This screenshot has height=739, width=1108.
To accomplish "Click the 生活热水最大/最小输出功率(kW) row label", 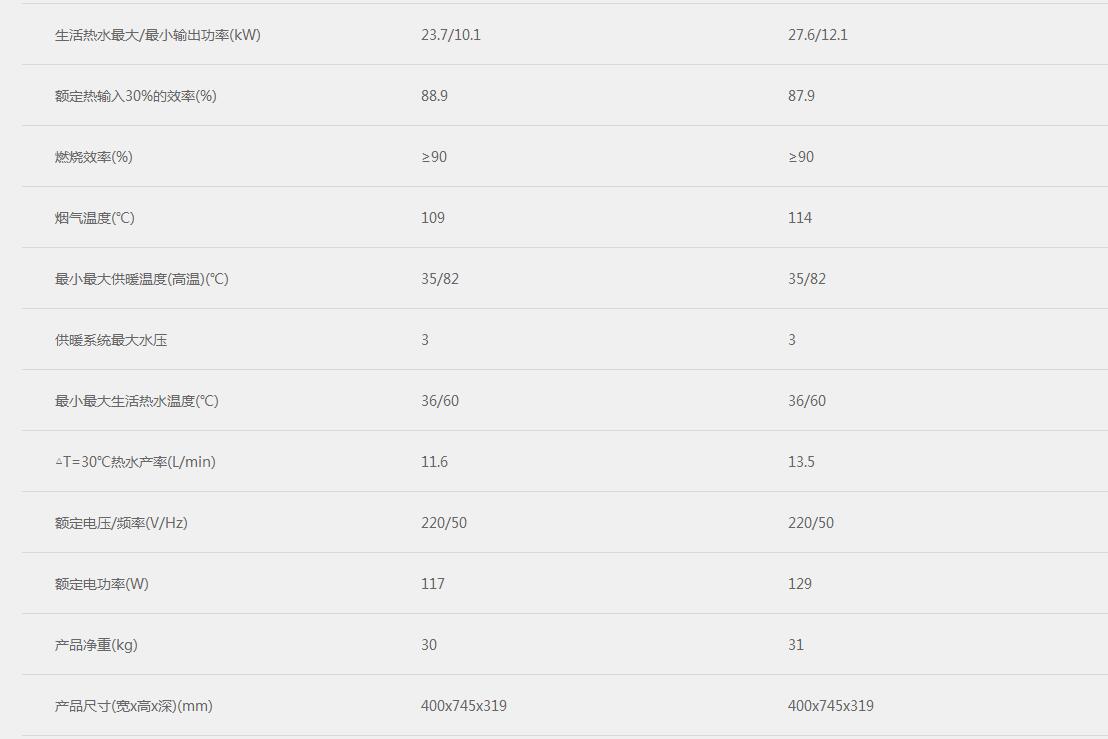I will [157, 35].
